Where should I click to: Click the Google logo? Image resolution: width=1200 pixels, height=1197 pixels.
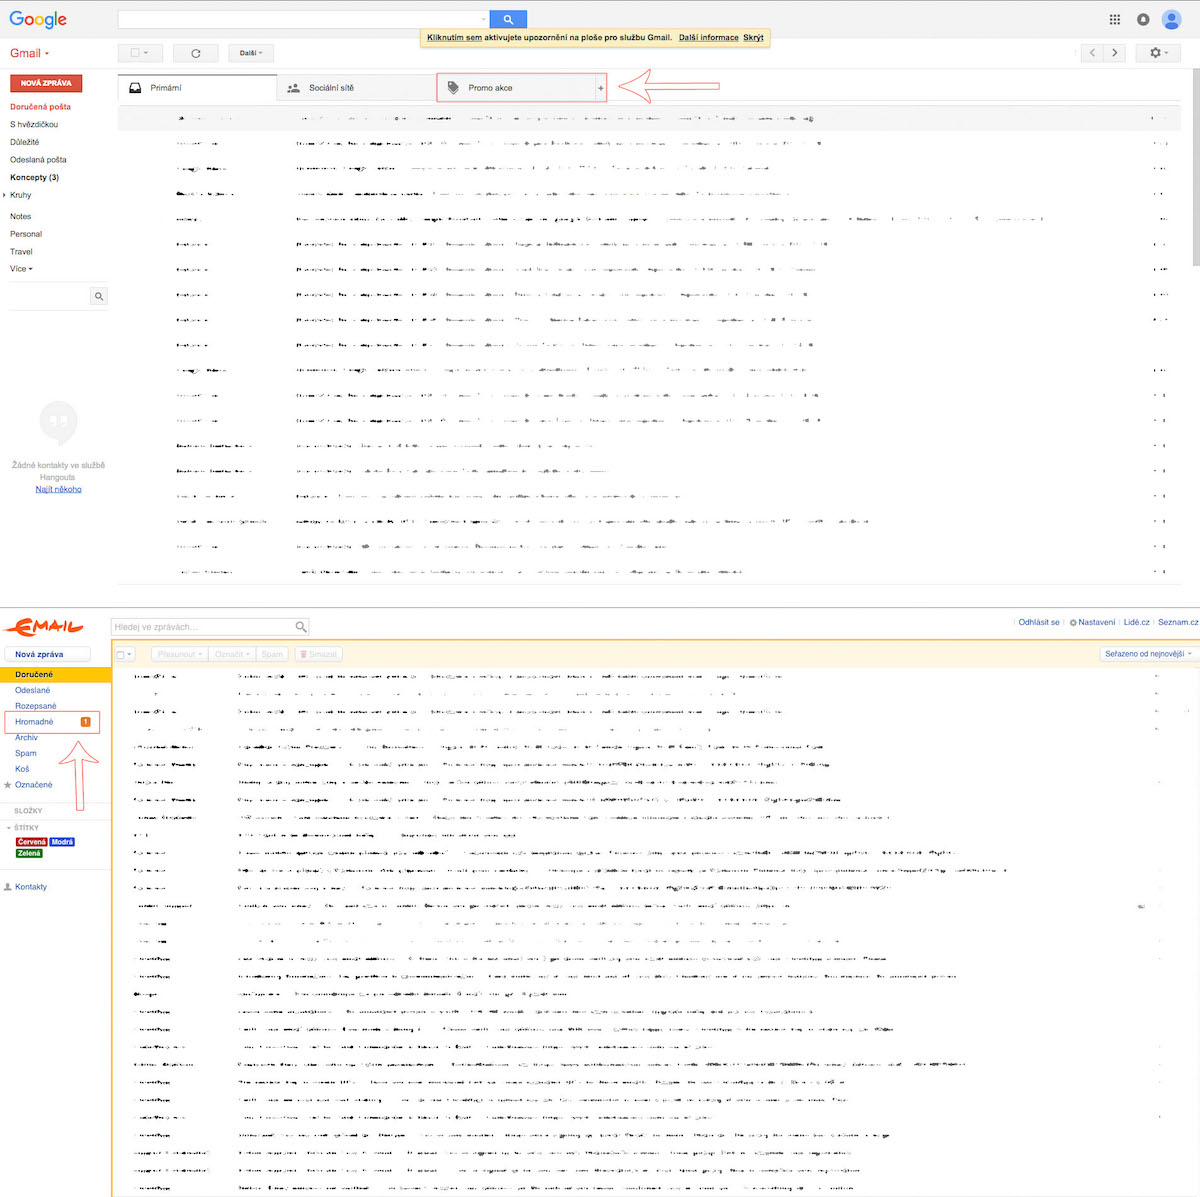38,19
